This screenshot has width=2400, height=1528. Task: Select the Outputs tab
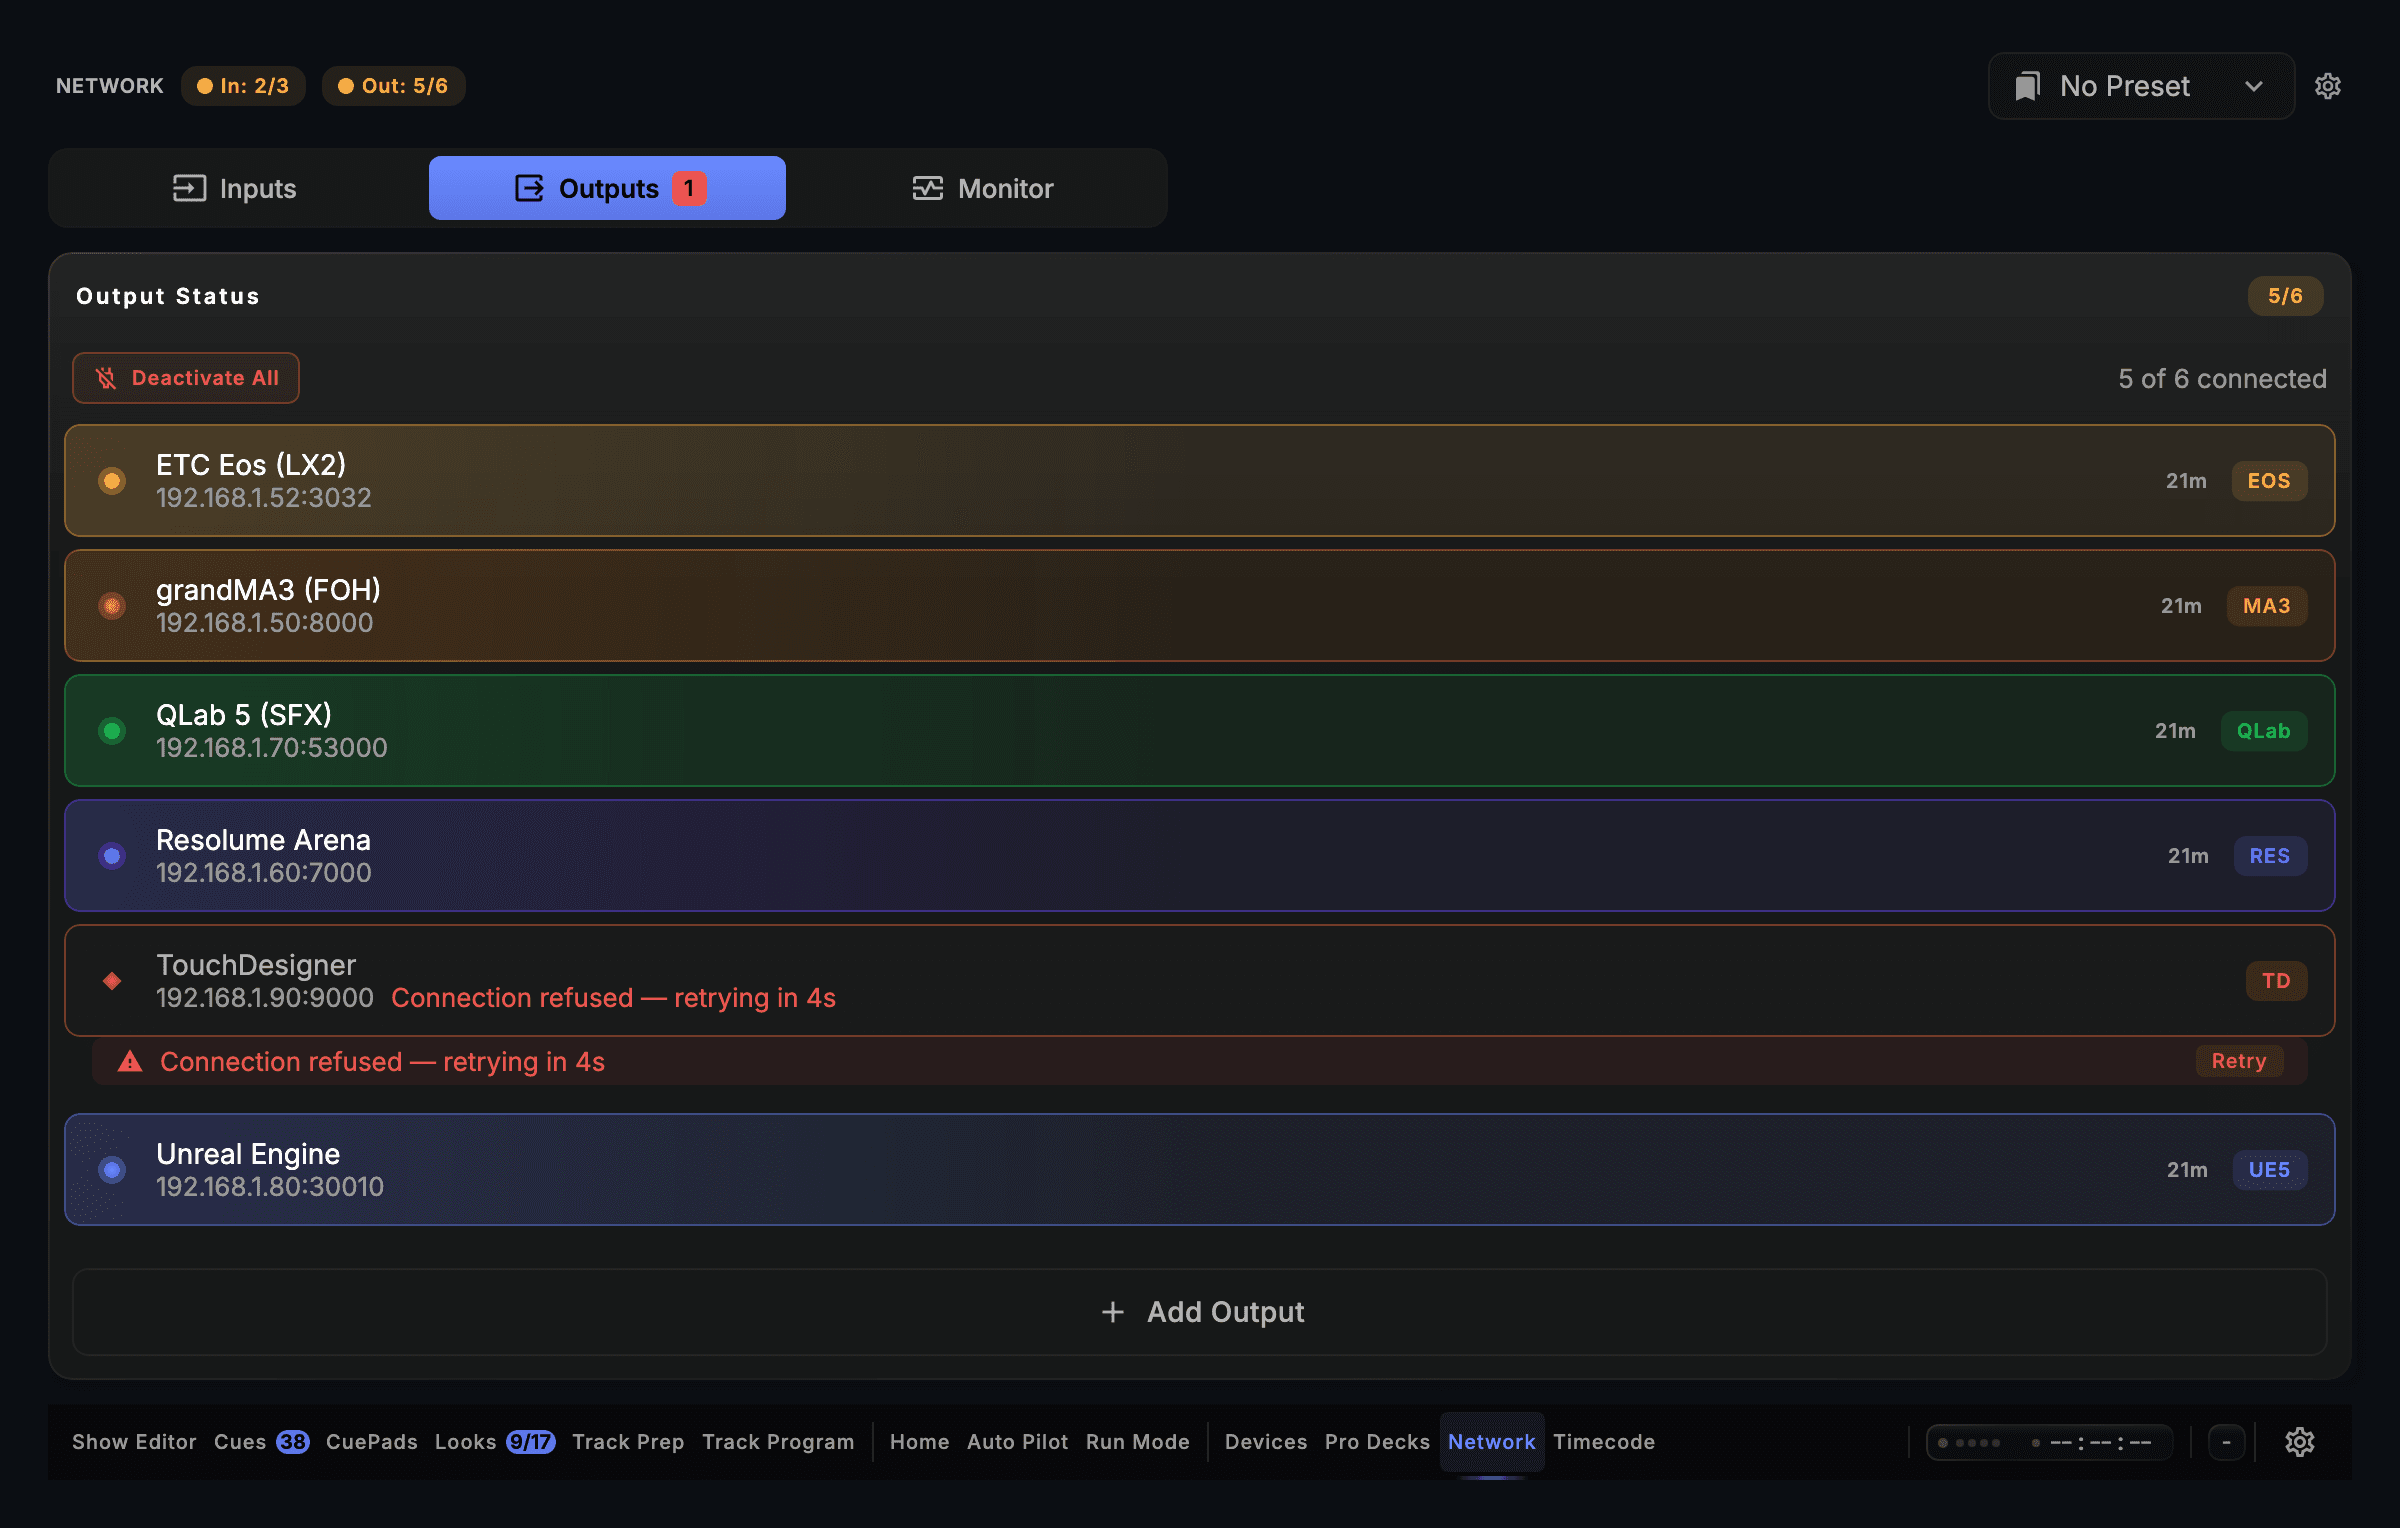607,188
